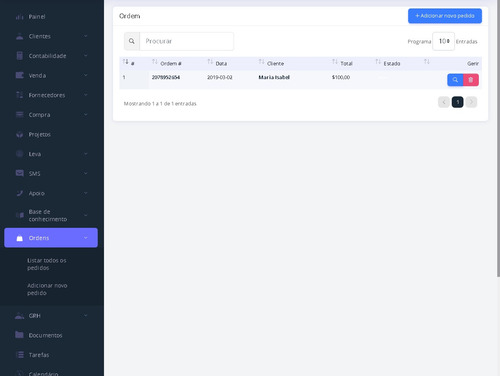Sort the Ordem # column
500x376 pixels.
pyautogui.click(x=155, y=62)
